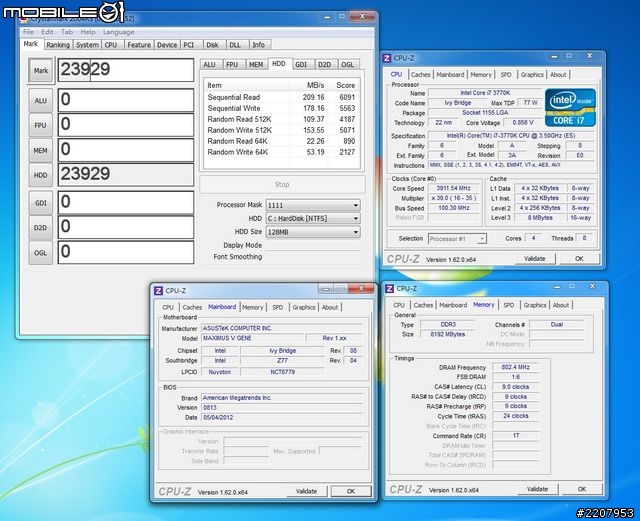The height and width of the screenshot is (521, 640).
Task: Open the Help menu in CrystalMark
Action: coord(88,32)
